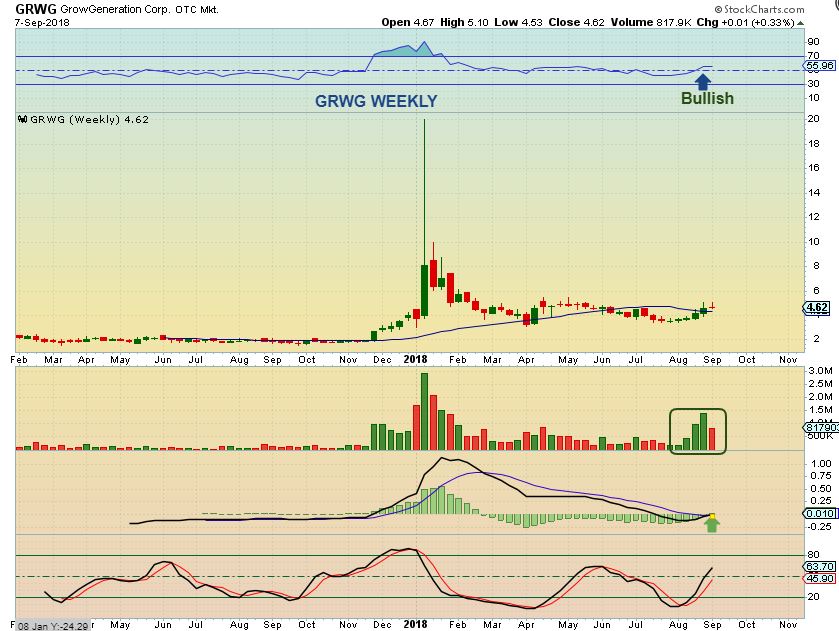Click the 3.0M volume axis label

pos(820,370)
